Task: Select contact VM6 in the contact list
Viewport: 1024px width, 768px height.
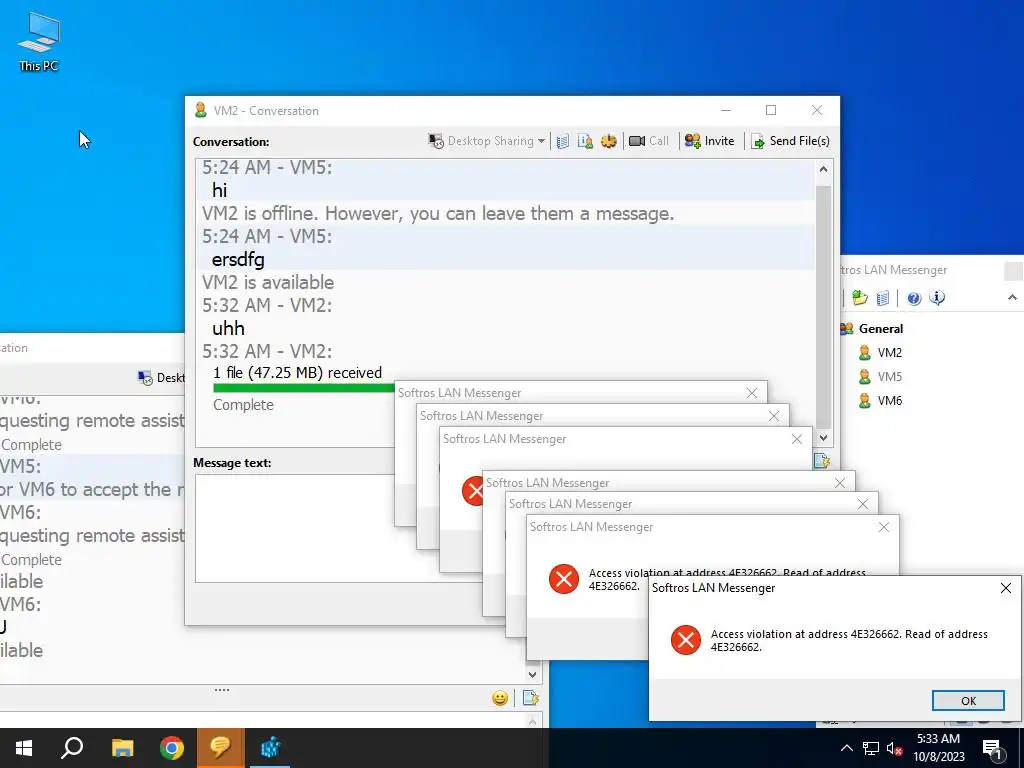Action: click(889, 401)
